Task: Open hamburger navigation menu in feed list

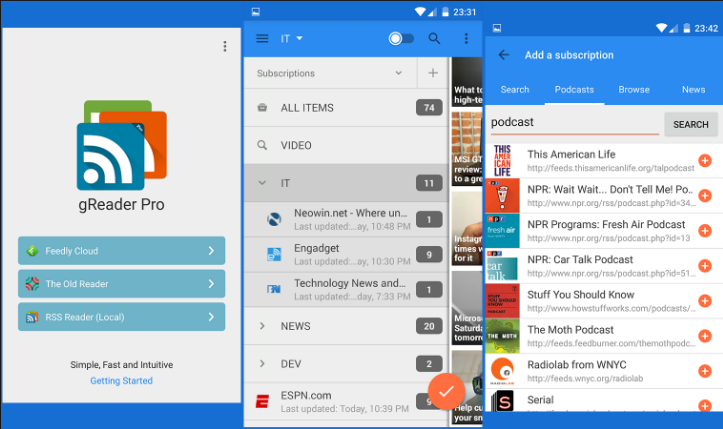Action: [x=262, y=38]
